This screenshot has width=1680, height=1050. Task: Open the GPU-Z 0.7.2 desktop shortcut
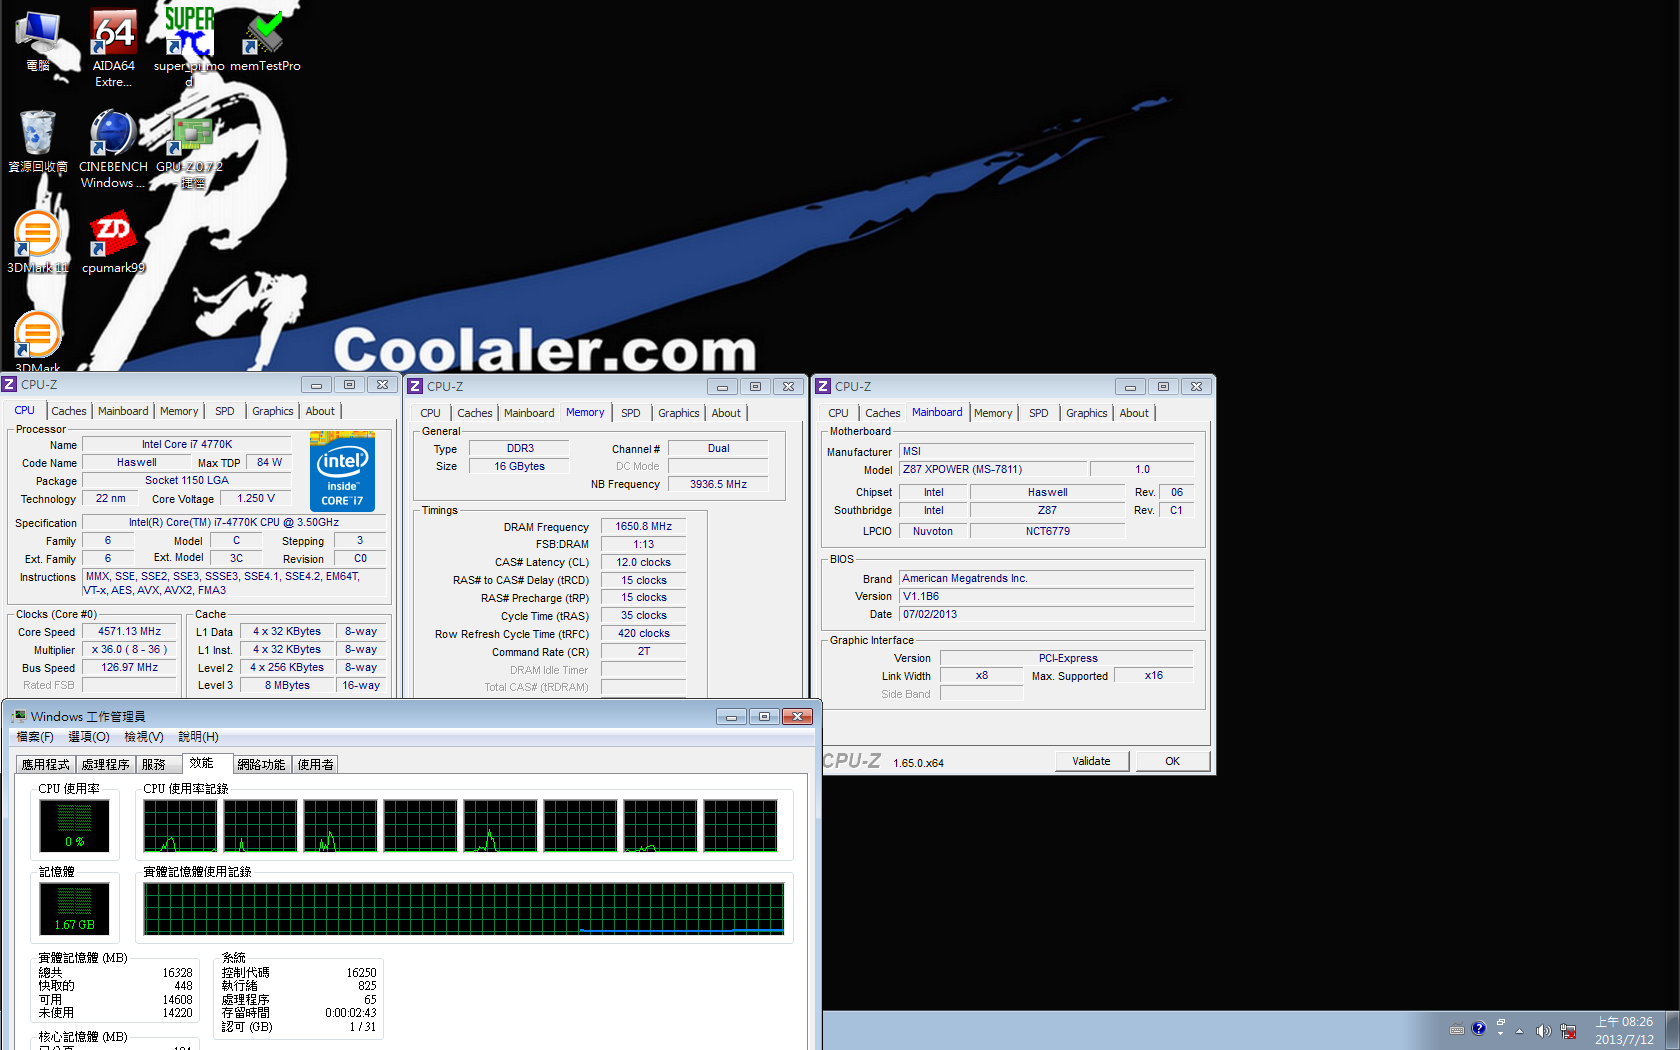click(190, 150)
